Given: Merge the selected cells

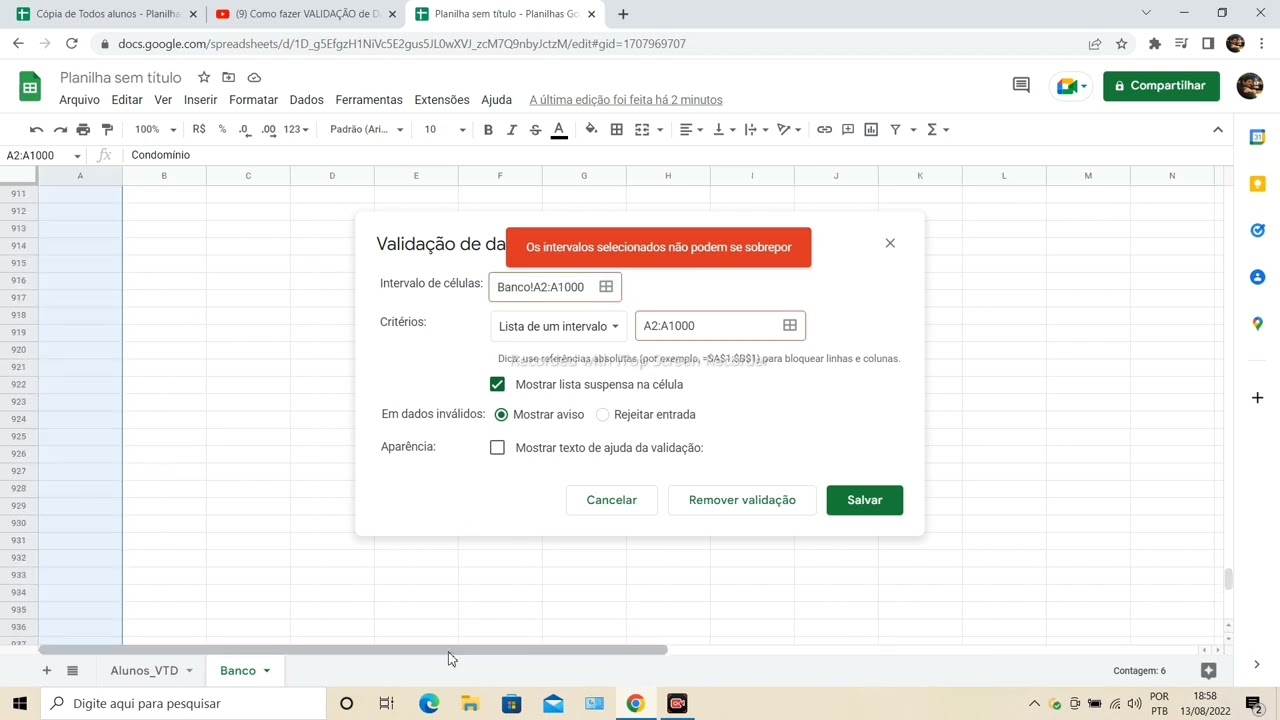Looking at the screenshot, I should point(642,129).
